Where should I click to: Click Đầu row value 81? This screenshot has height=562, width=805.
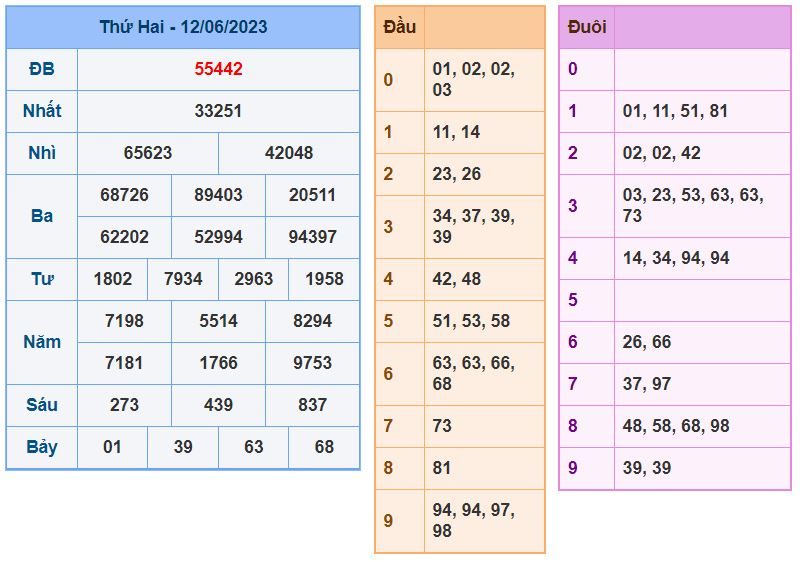(x=442, y=468)
